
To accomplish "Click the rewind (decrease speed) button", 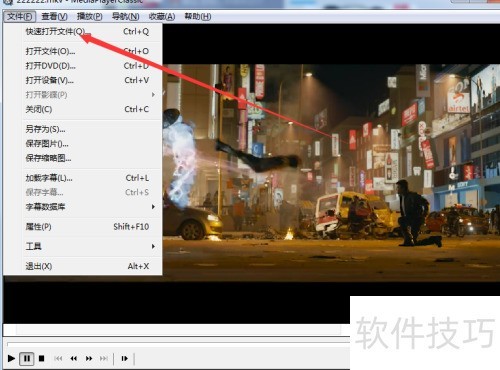I will (x=74, y=359).
